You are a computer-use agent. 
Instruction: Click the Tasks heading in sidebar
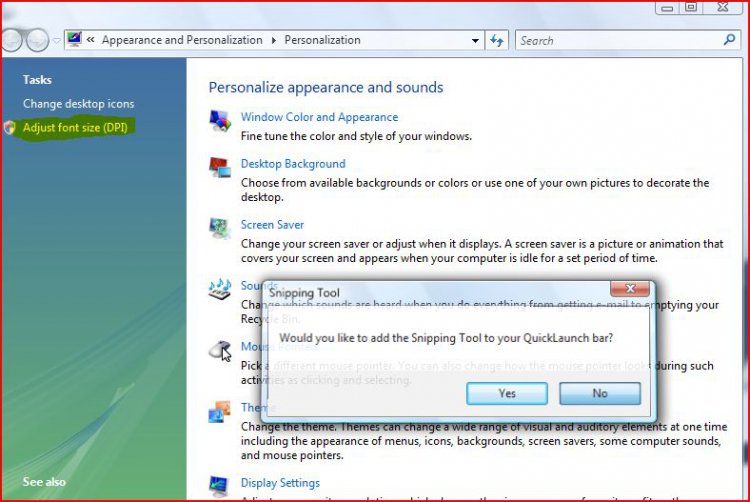[37, 79]
